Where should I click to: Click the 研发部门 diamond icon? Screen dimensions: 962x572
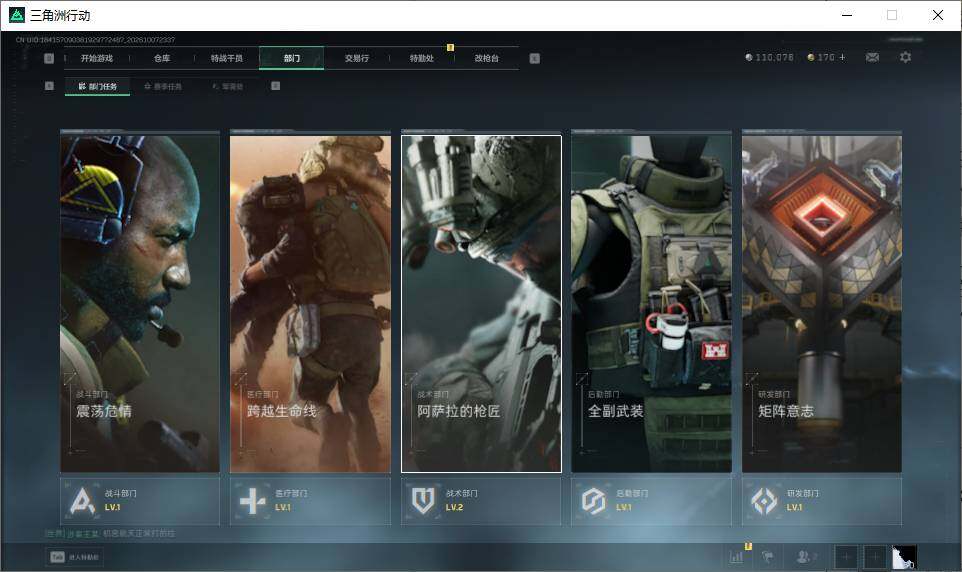pos(764,501)
